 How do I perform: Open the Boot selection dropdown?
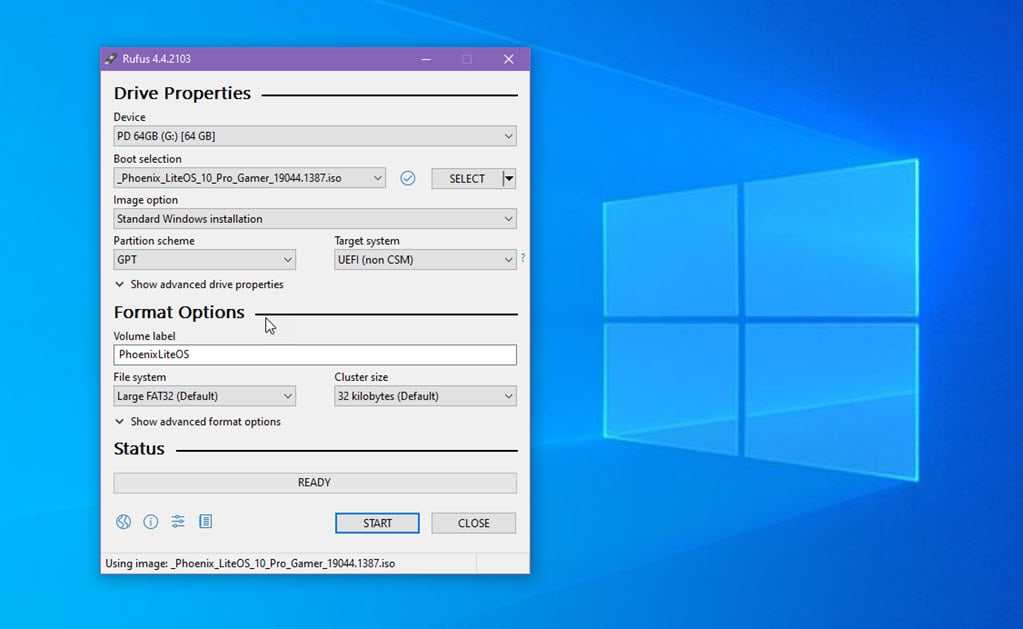pos(249,178)
